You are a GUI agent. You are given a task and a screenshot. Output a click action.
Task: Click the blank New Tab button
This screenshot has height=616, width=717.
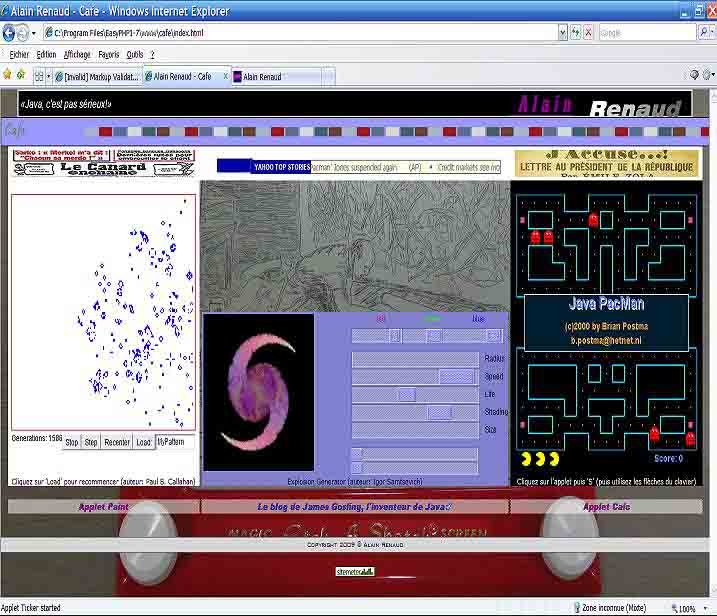click(328, 76)
